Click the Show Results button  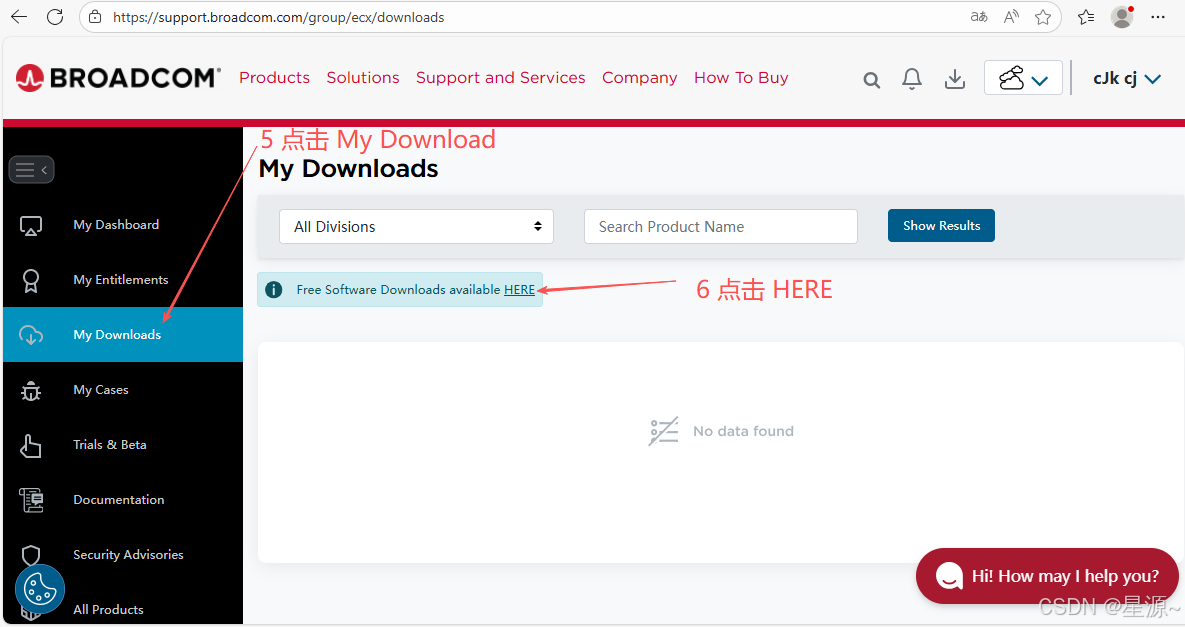941,226
